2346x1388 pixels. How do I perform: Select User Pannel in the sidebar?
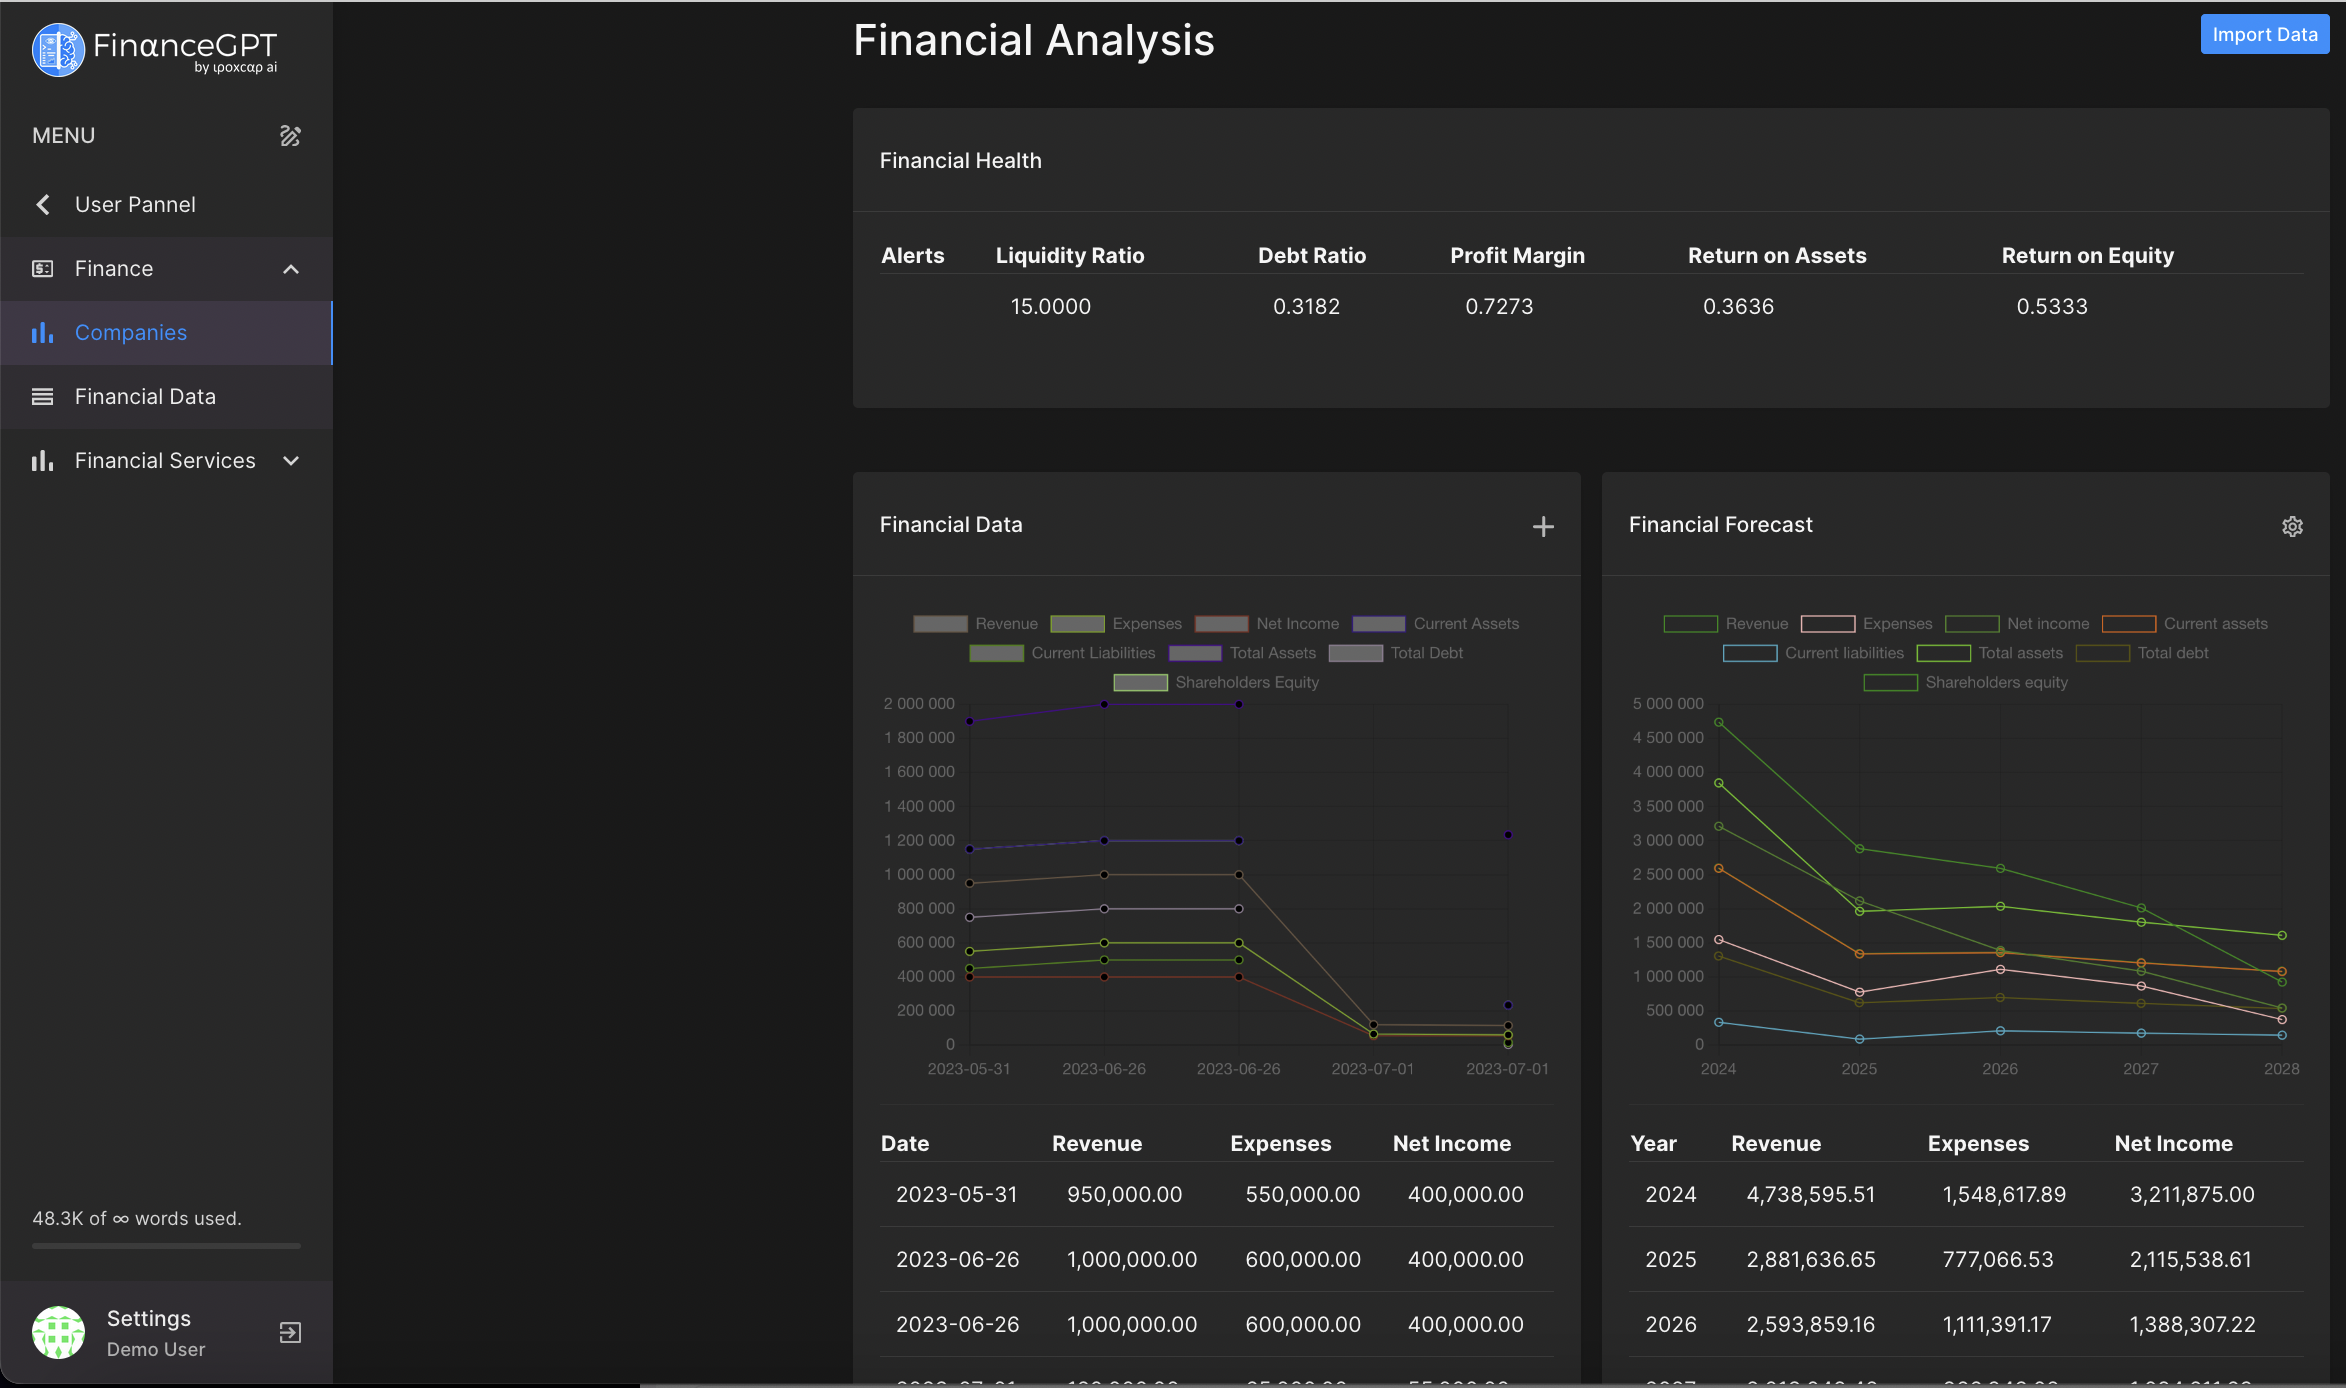tap(136, 204)
